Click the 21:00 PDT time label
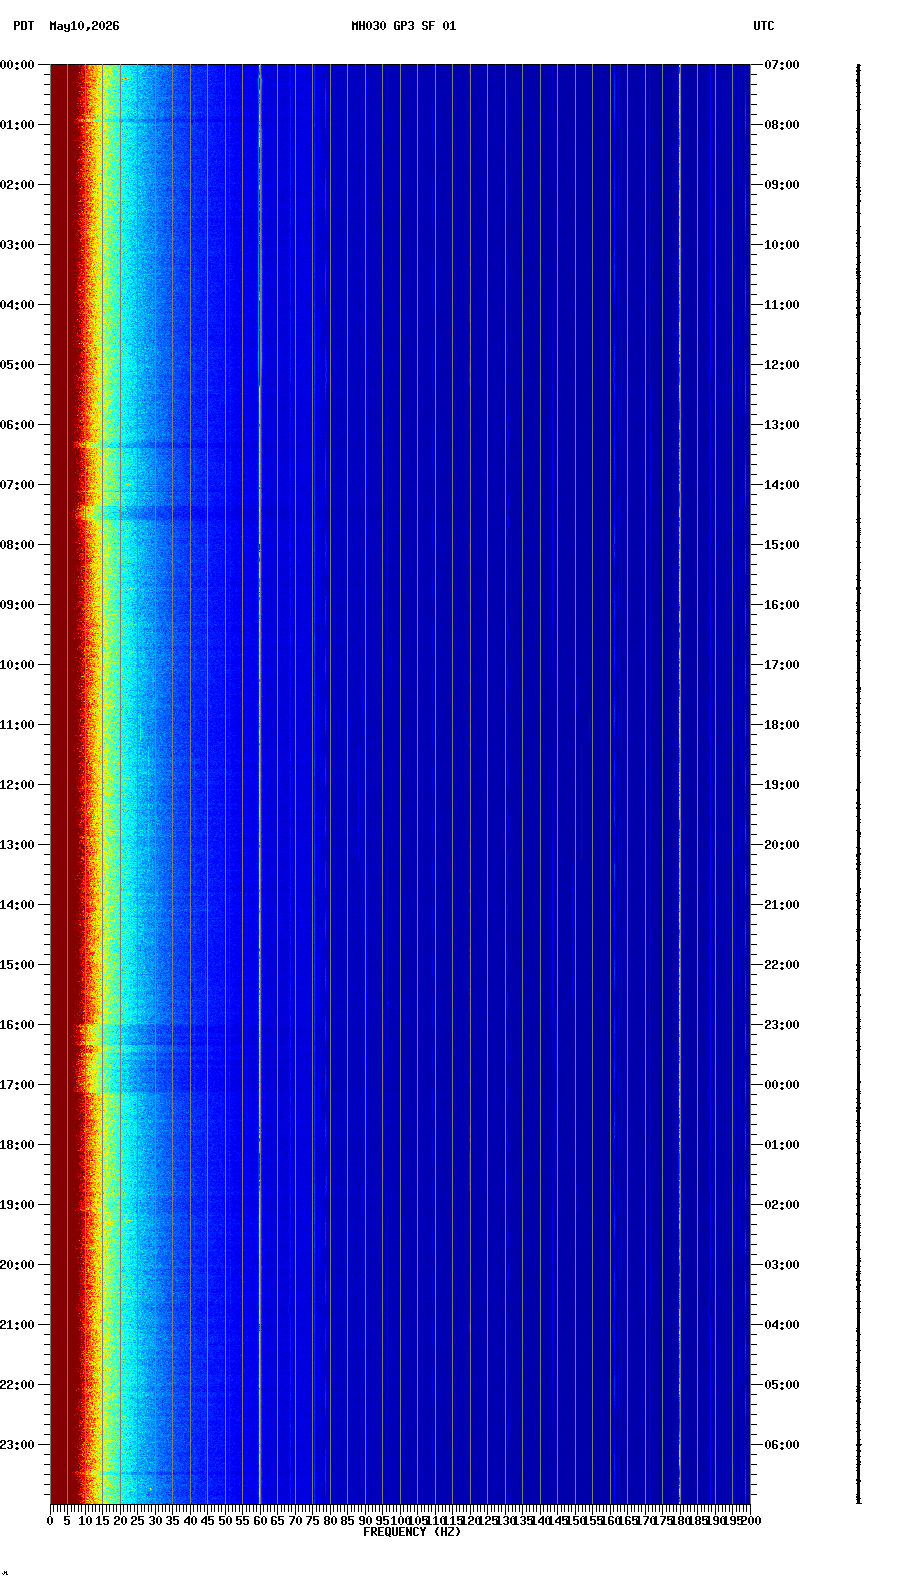 [17, 1325]
